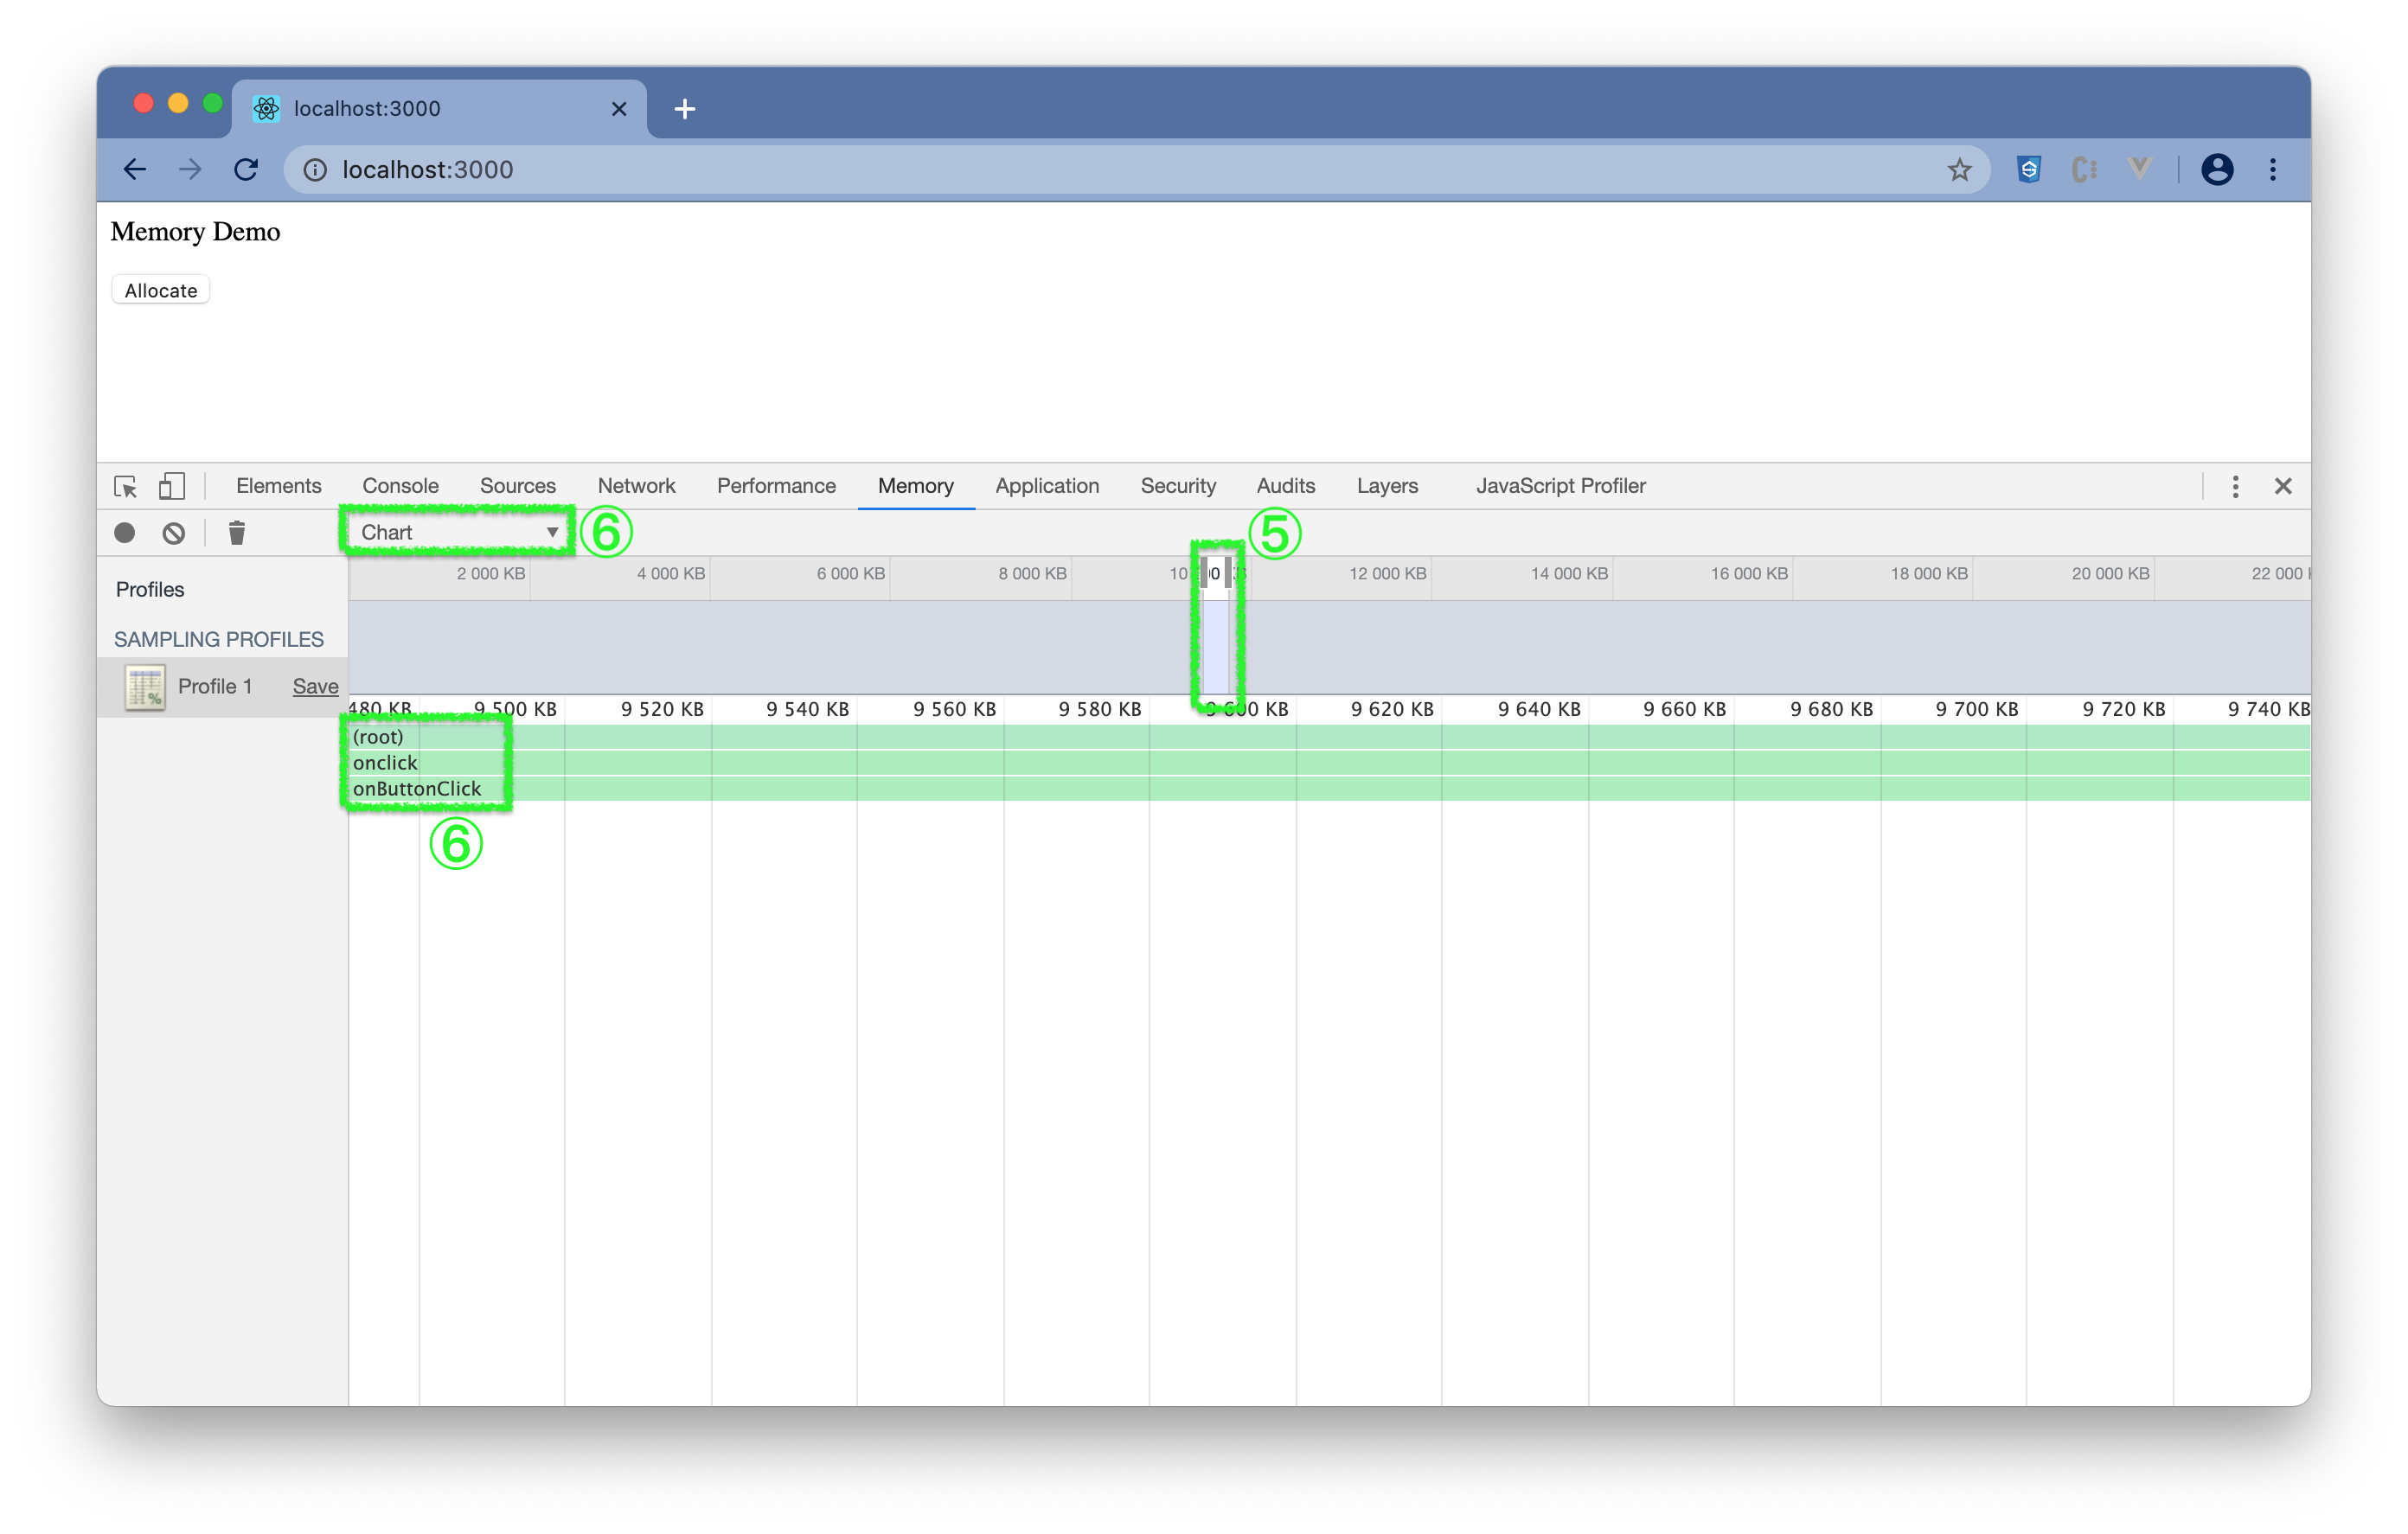Viewport: 2408px width, 1534px height.
Task: Click the Allocate button
Action: [x=161, y=291]
